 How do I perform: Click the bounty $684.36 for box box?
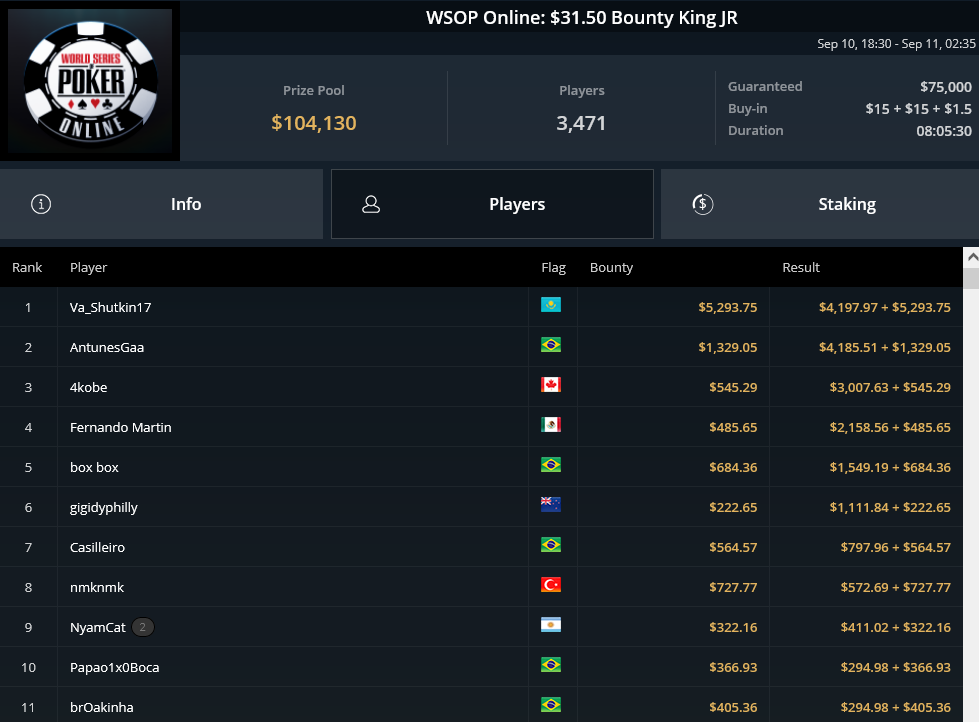click(733, 467)
